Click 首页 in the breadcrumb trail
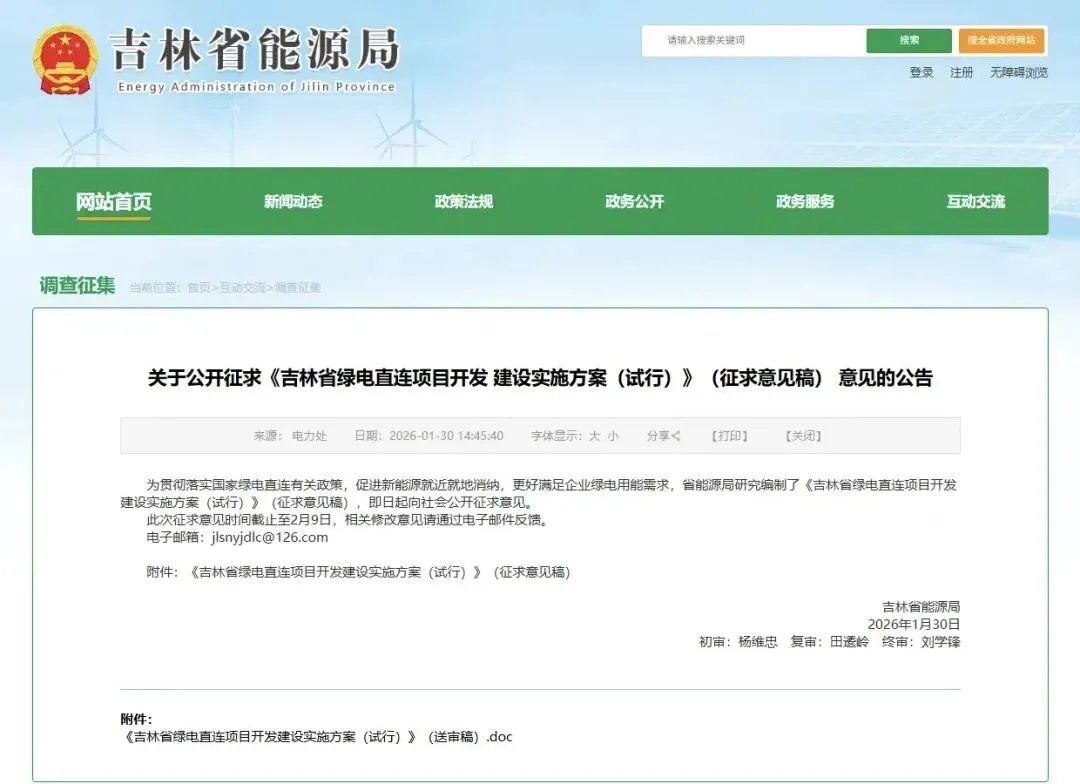 [x=199, y=288]
